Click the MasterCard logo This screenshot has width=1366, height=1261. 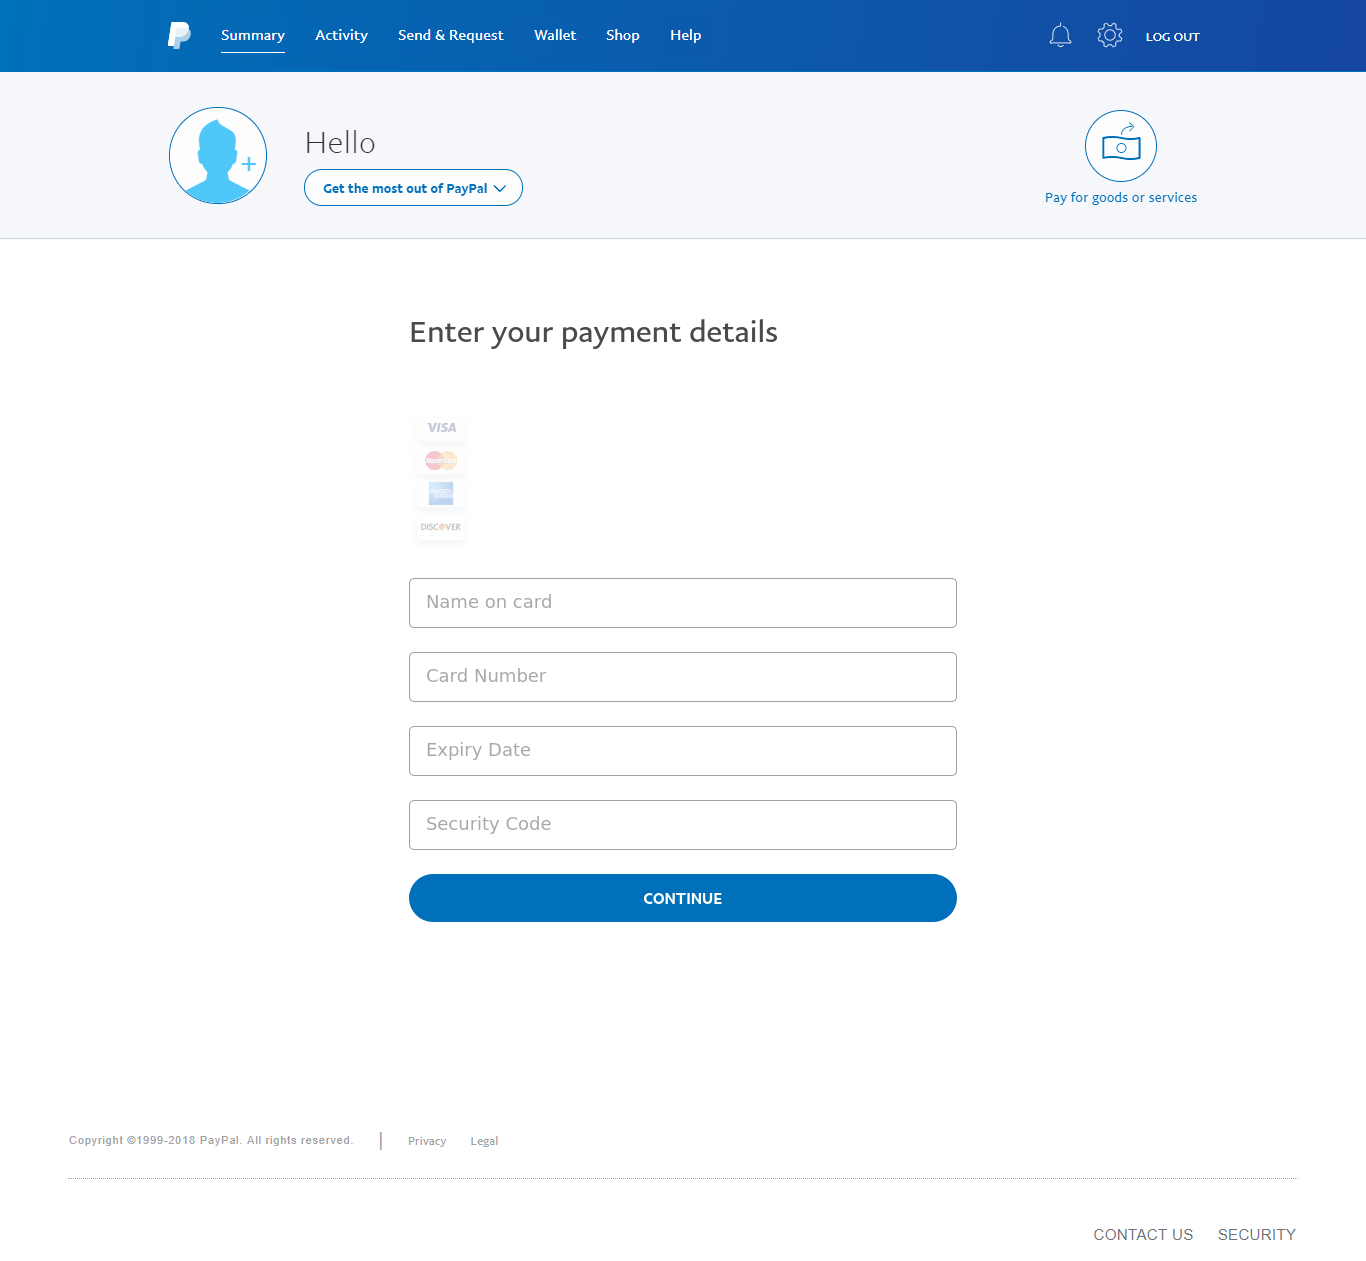pyautogui.click(x=441, y=461)
